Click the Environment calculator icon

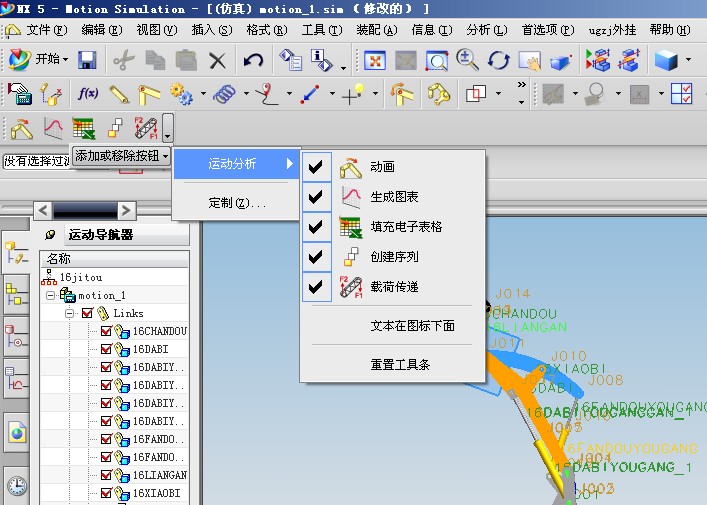pyautogui.click(x=20, y=94)
